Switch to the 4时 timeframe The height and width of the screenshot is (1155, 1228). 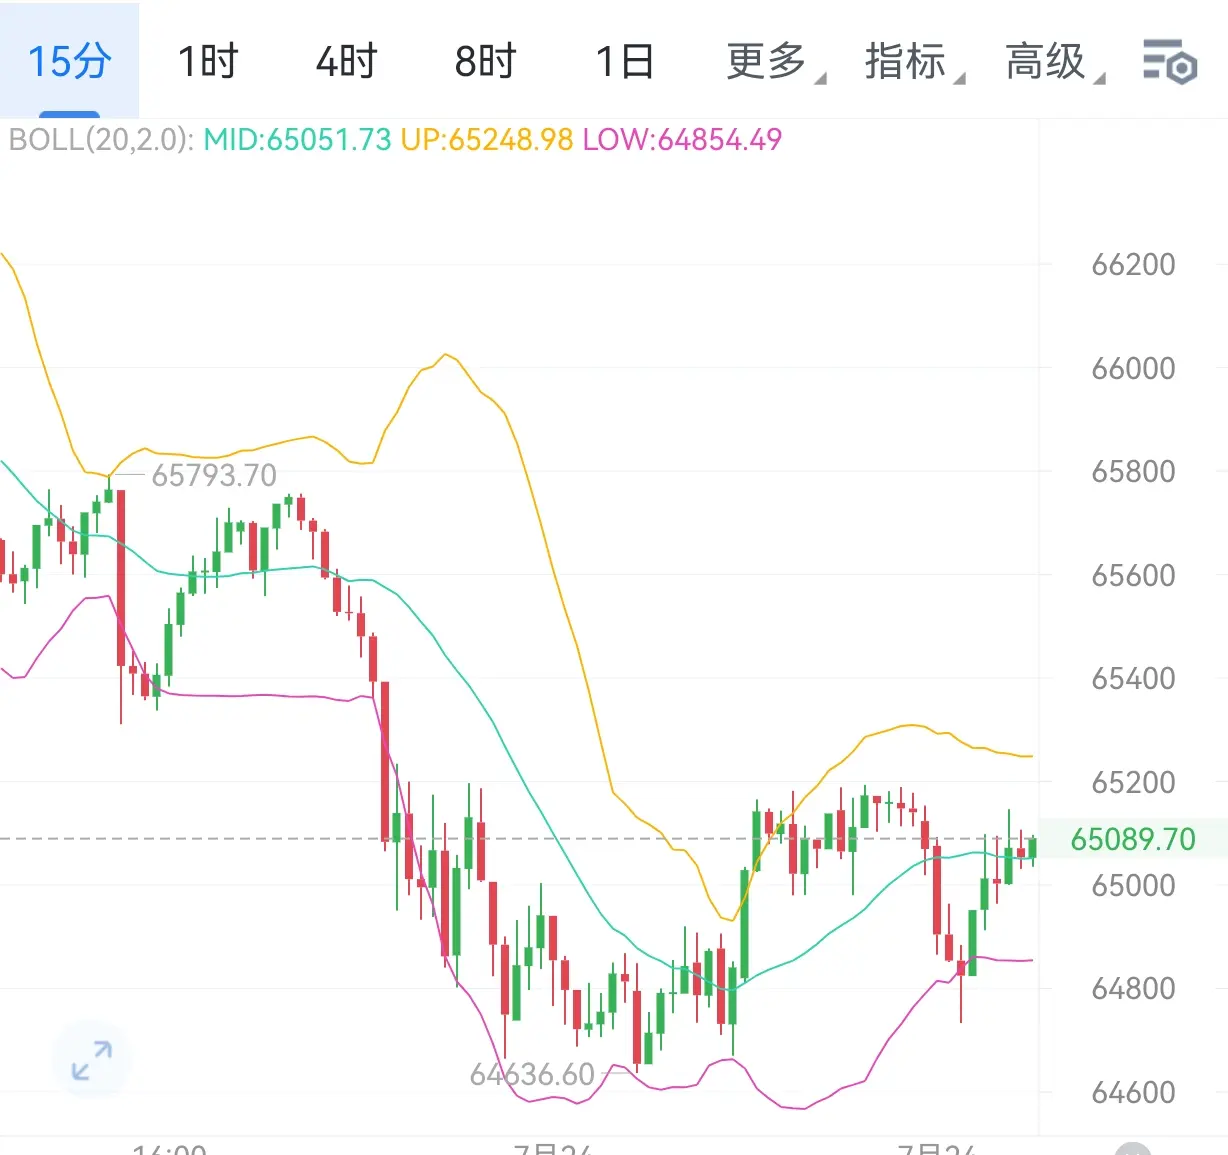click(x=347, y=62)
